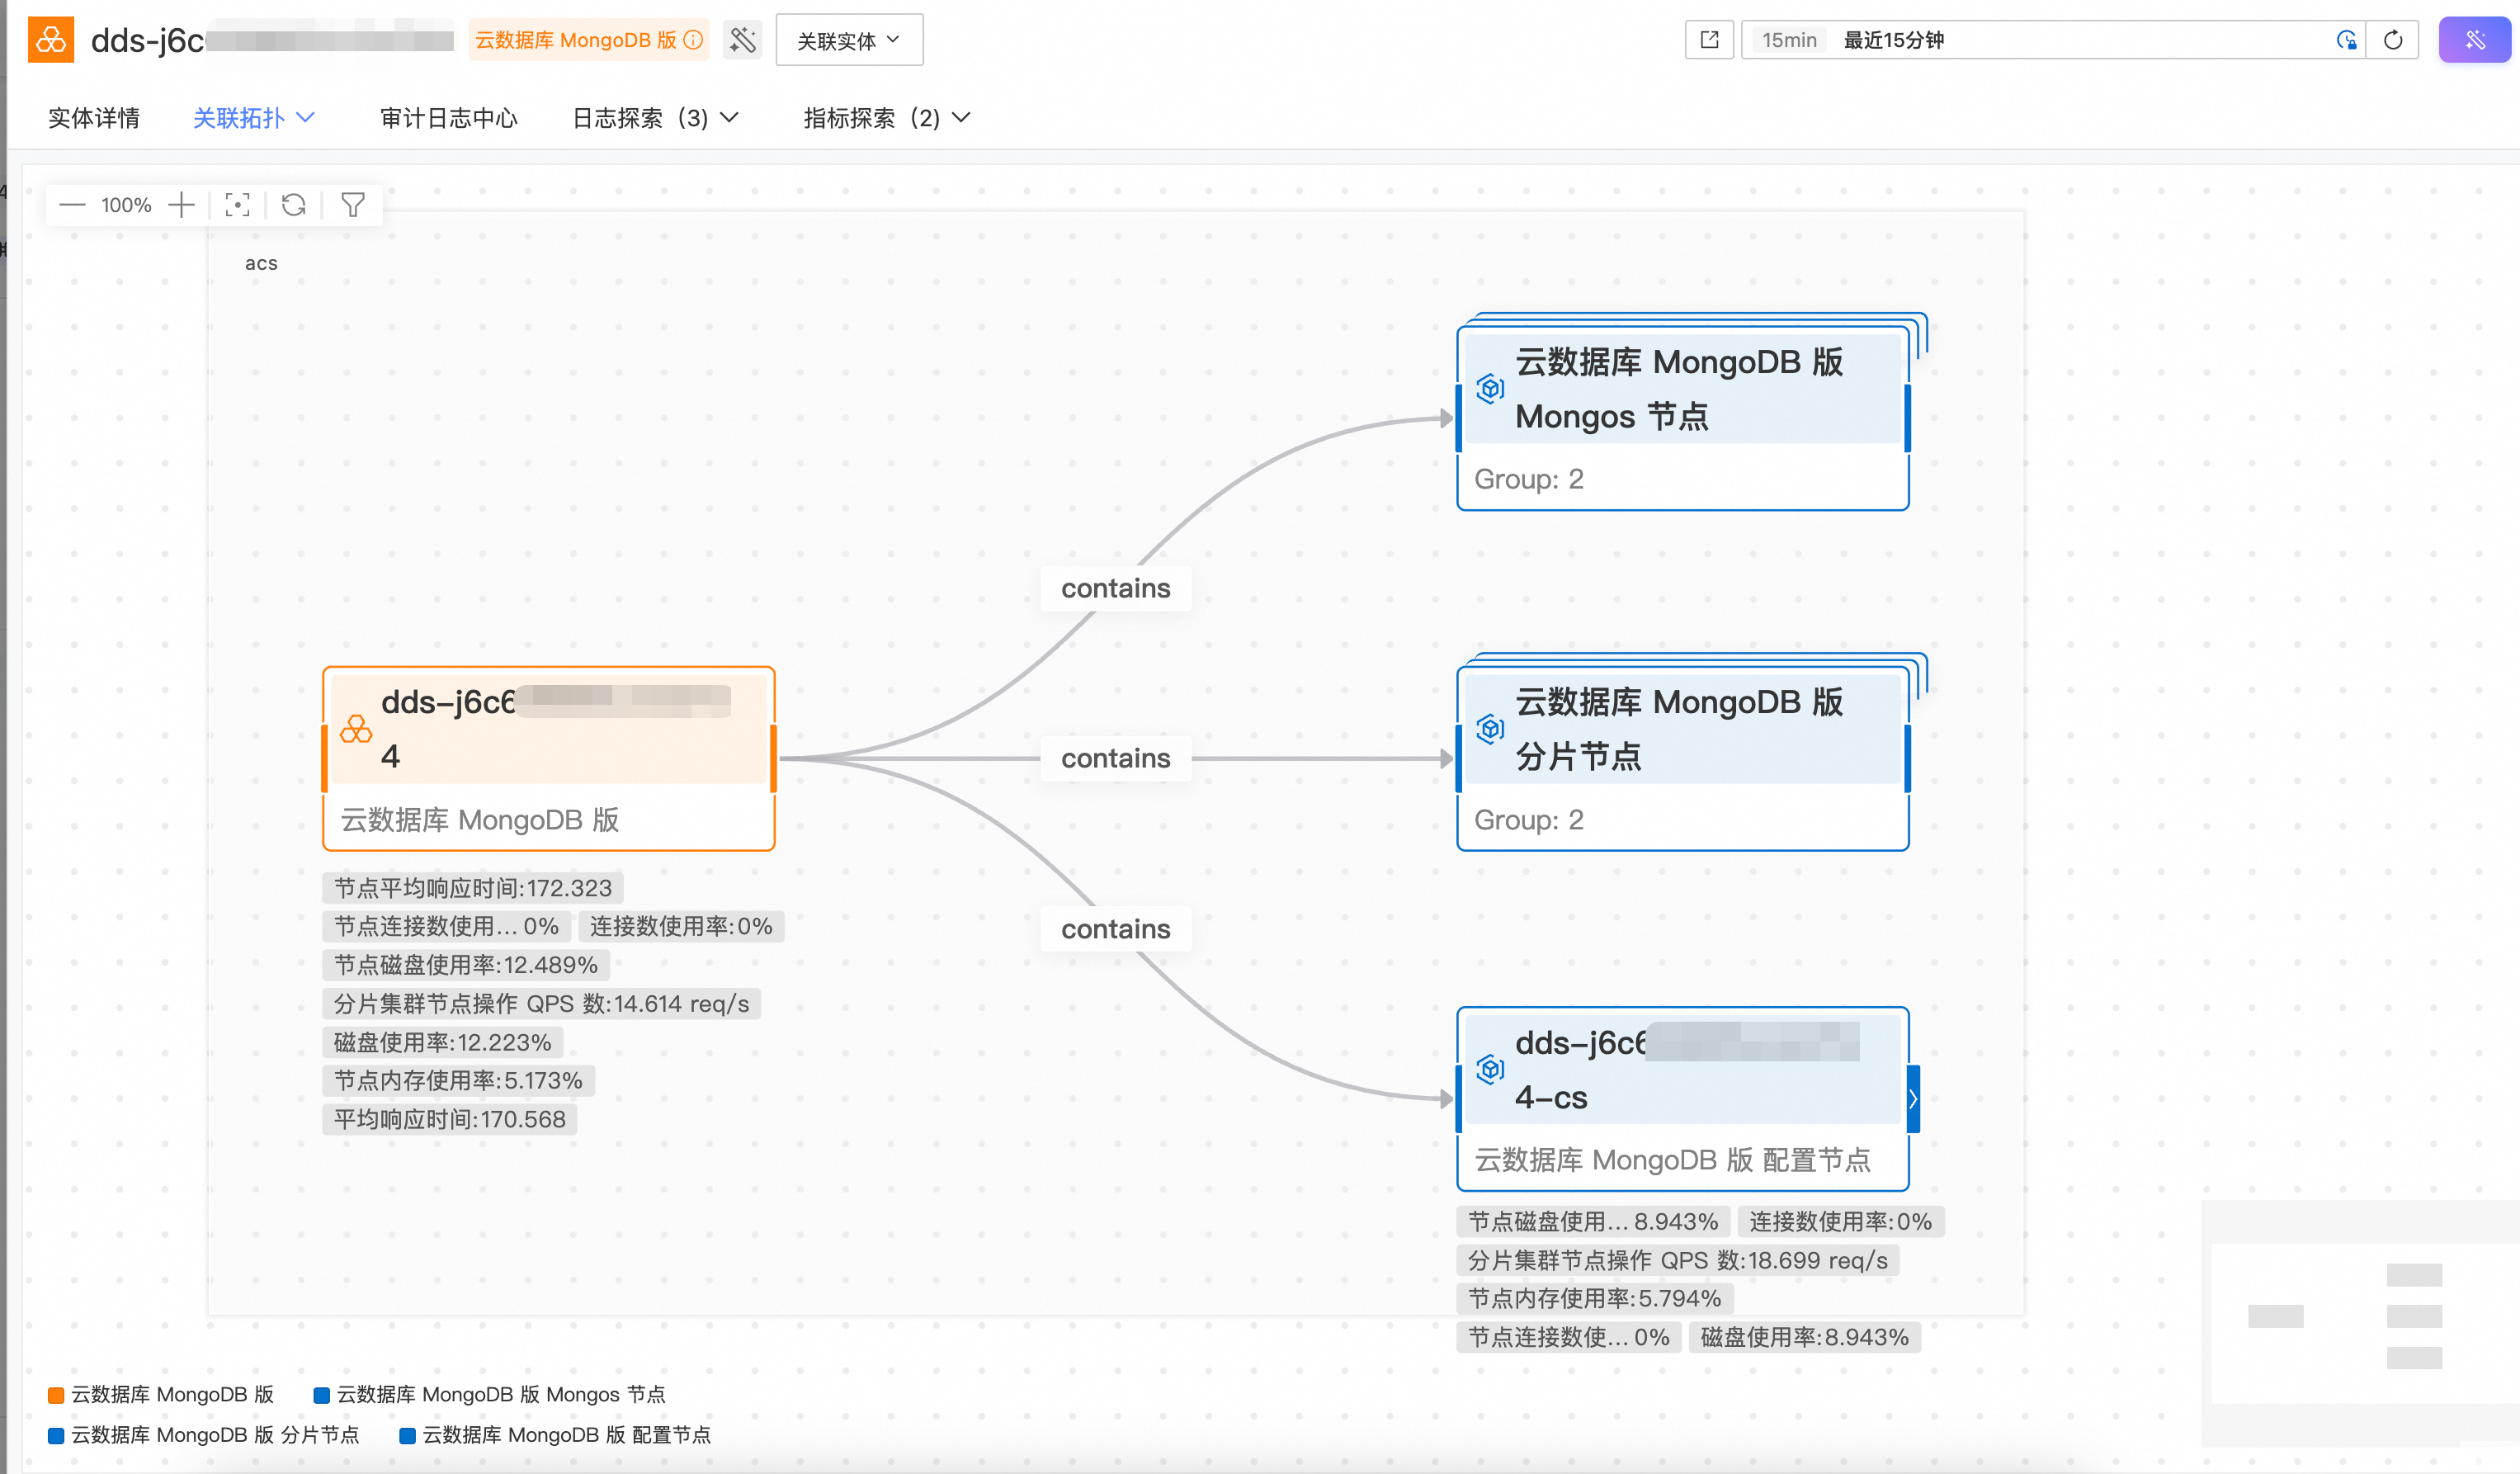Click the zoom in plus icon
Screen dimensions: 2520x1474
click(181, 205)
